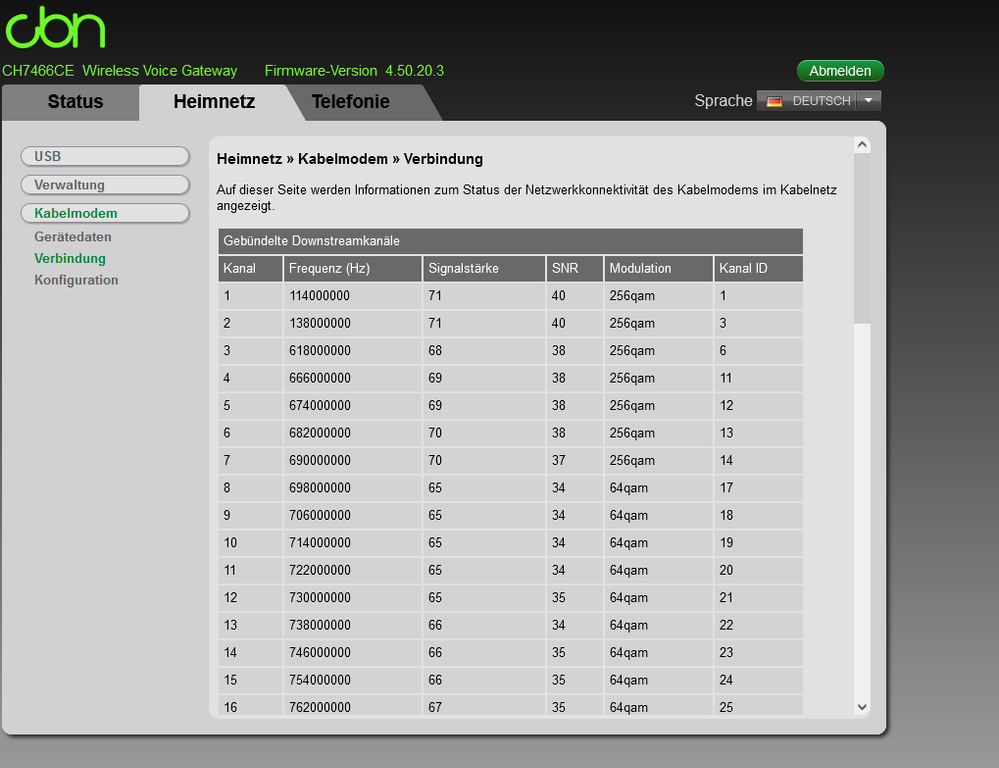The height and width of the screenshot is (768, 999).
Task: Click SNR 37 in 690000000 row
Action: tap(559, 460)
